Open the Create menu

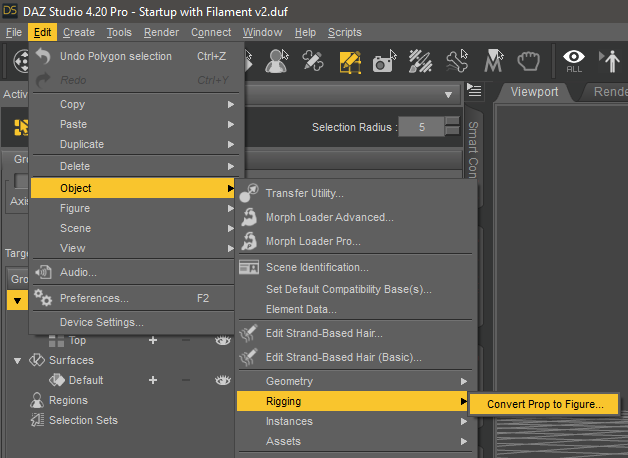(x=79, y=32)
